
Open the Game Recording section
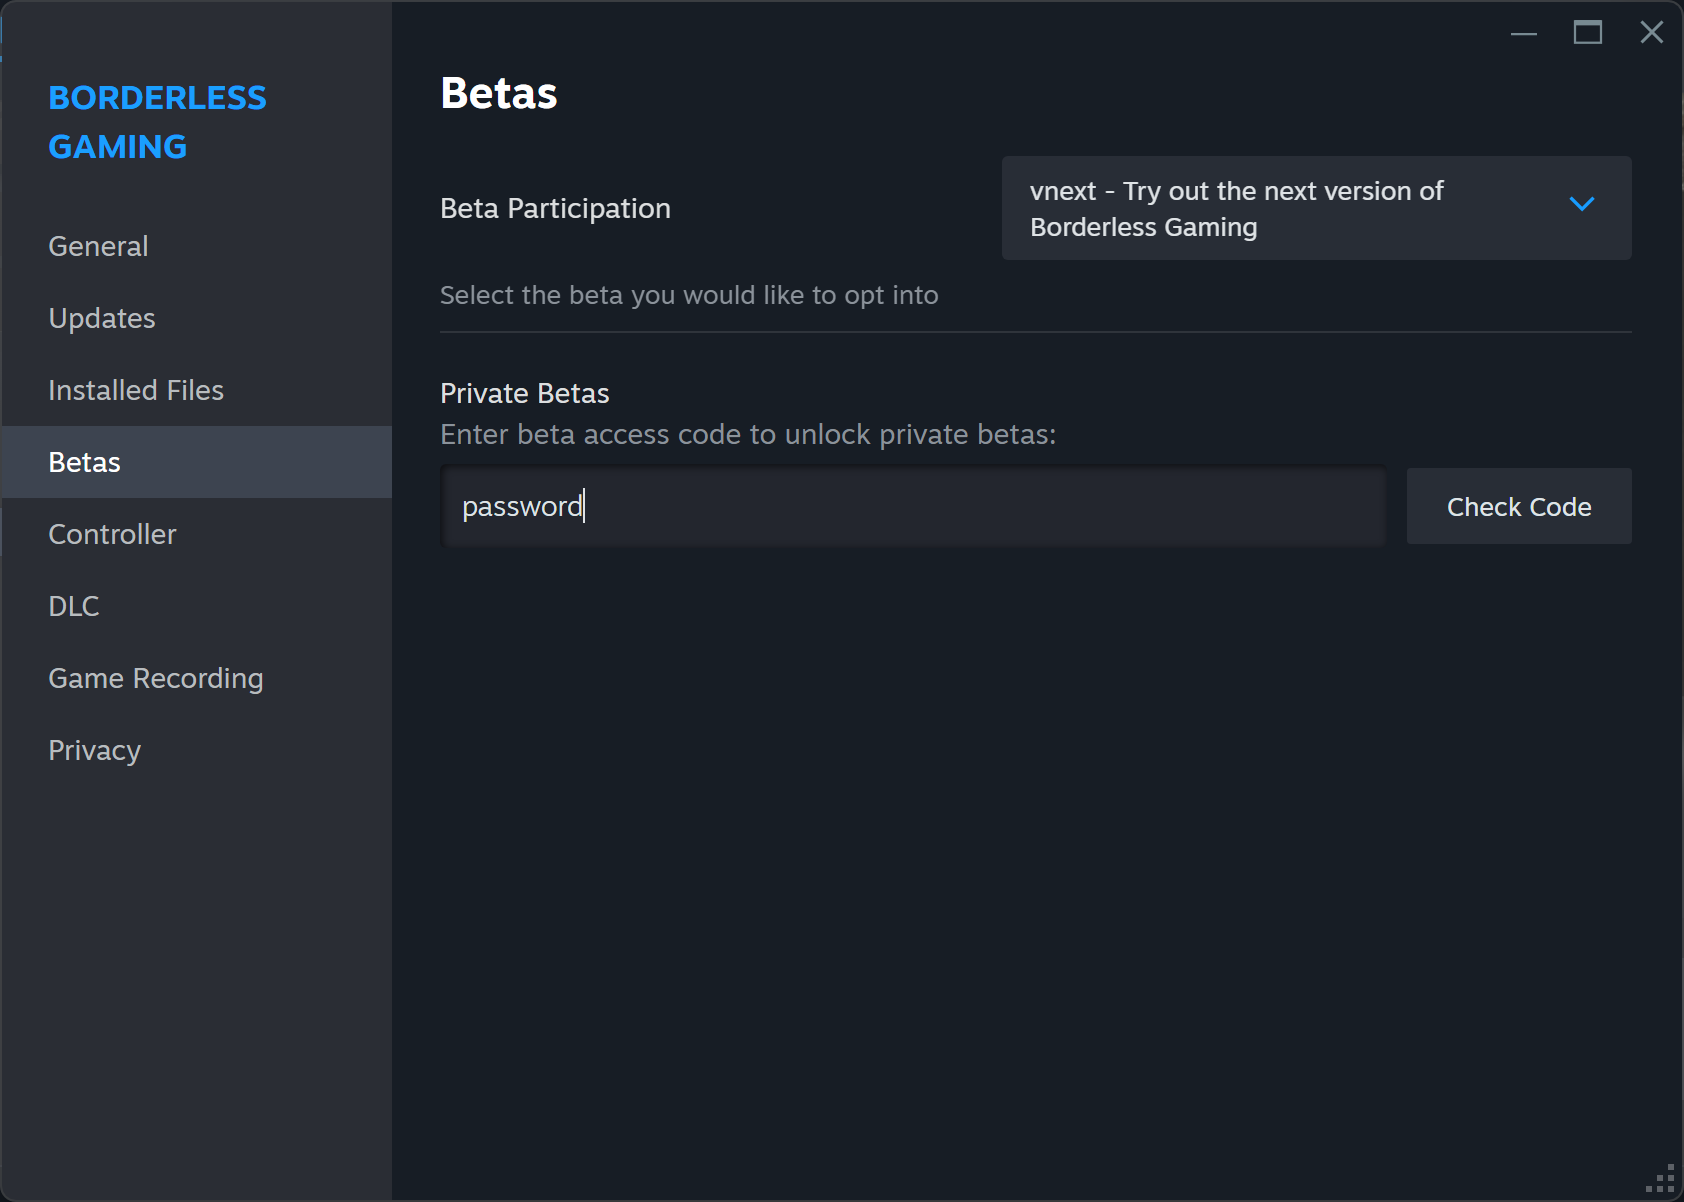(x=196, y=678)
